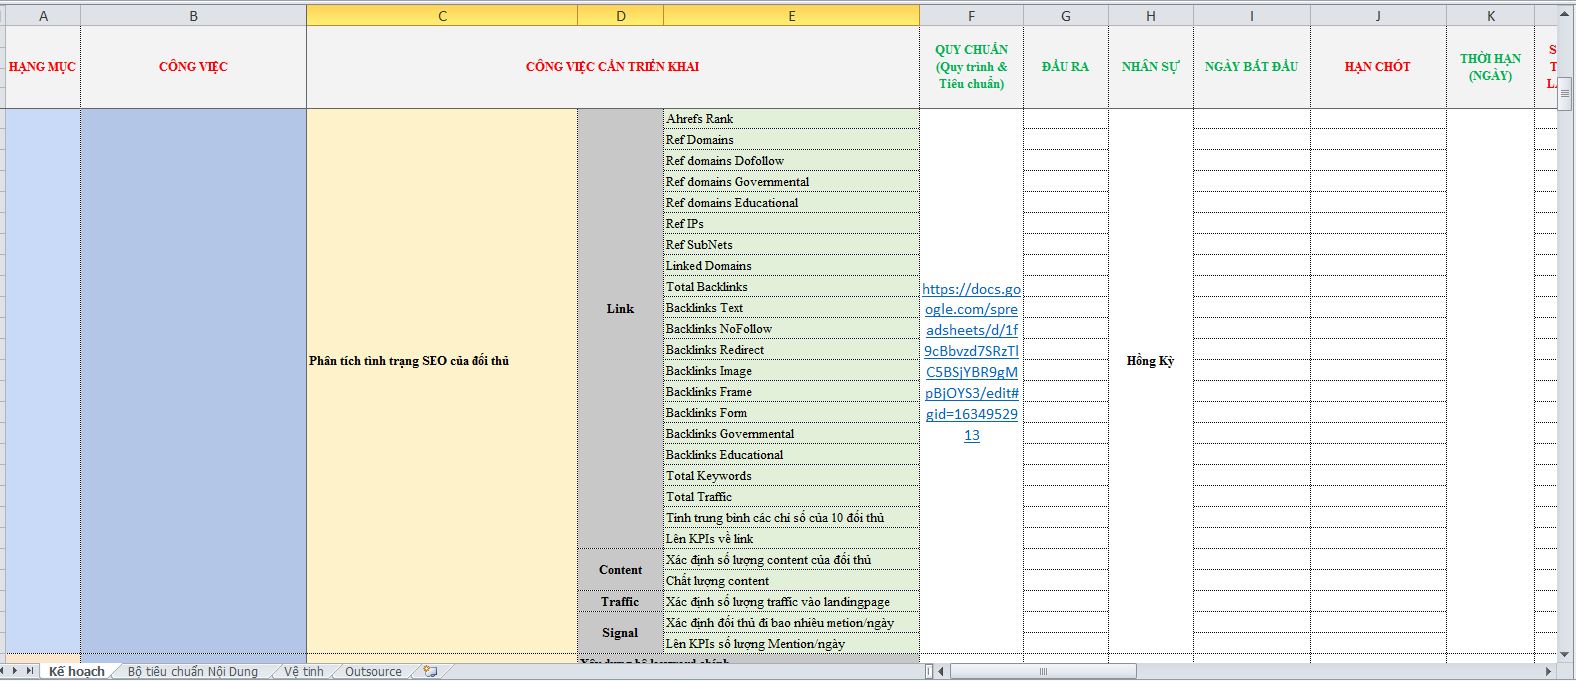Select the HẠN CHÓT header cell
1576x681 pixels.
pyautogui.click(x=1377, y=67)
